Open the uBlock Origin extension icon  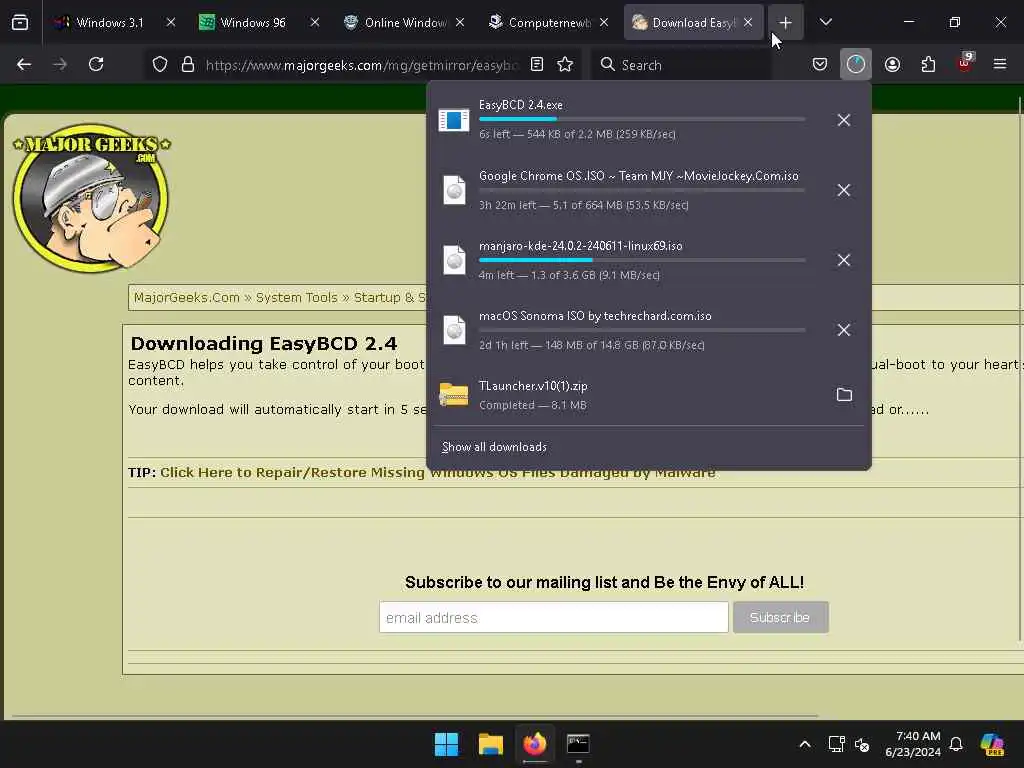[x=965, y=64]
